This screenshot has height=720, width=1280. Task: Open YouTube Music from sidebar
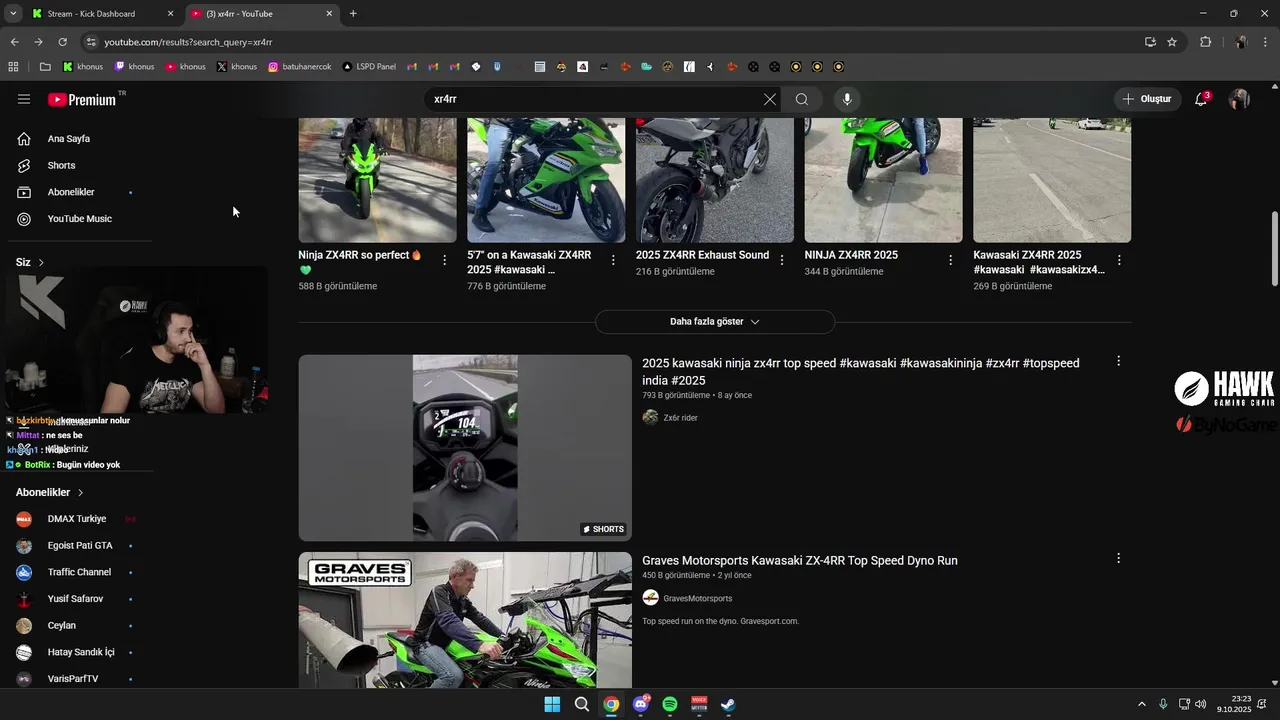pyautogui.click(x=80, y=218)
